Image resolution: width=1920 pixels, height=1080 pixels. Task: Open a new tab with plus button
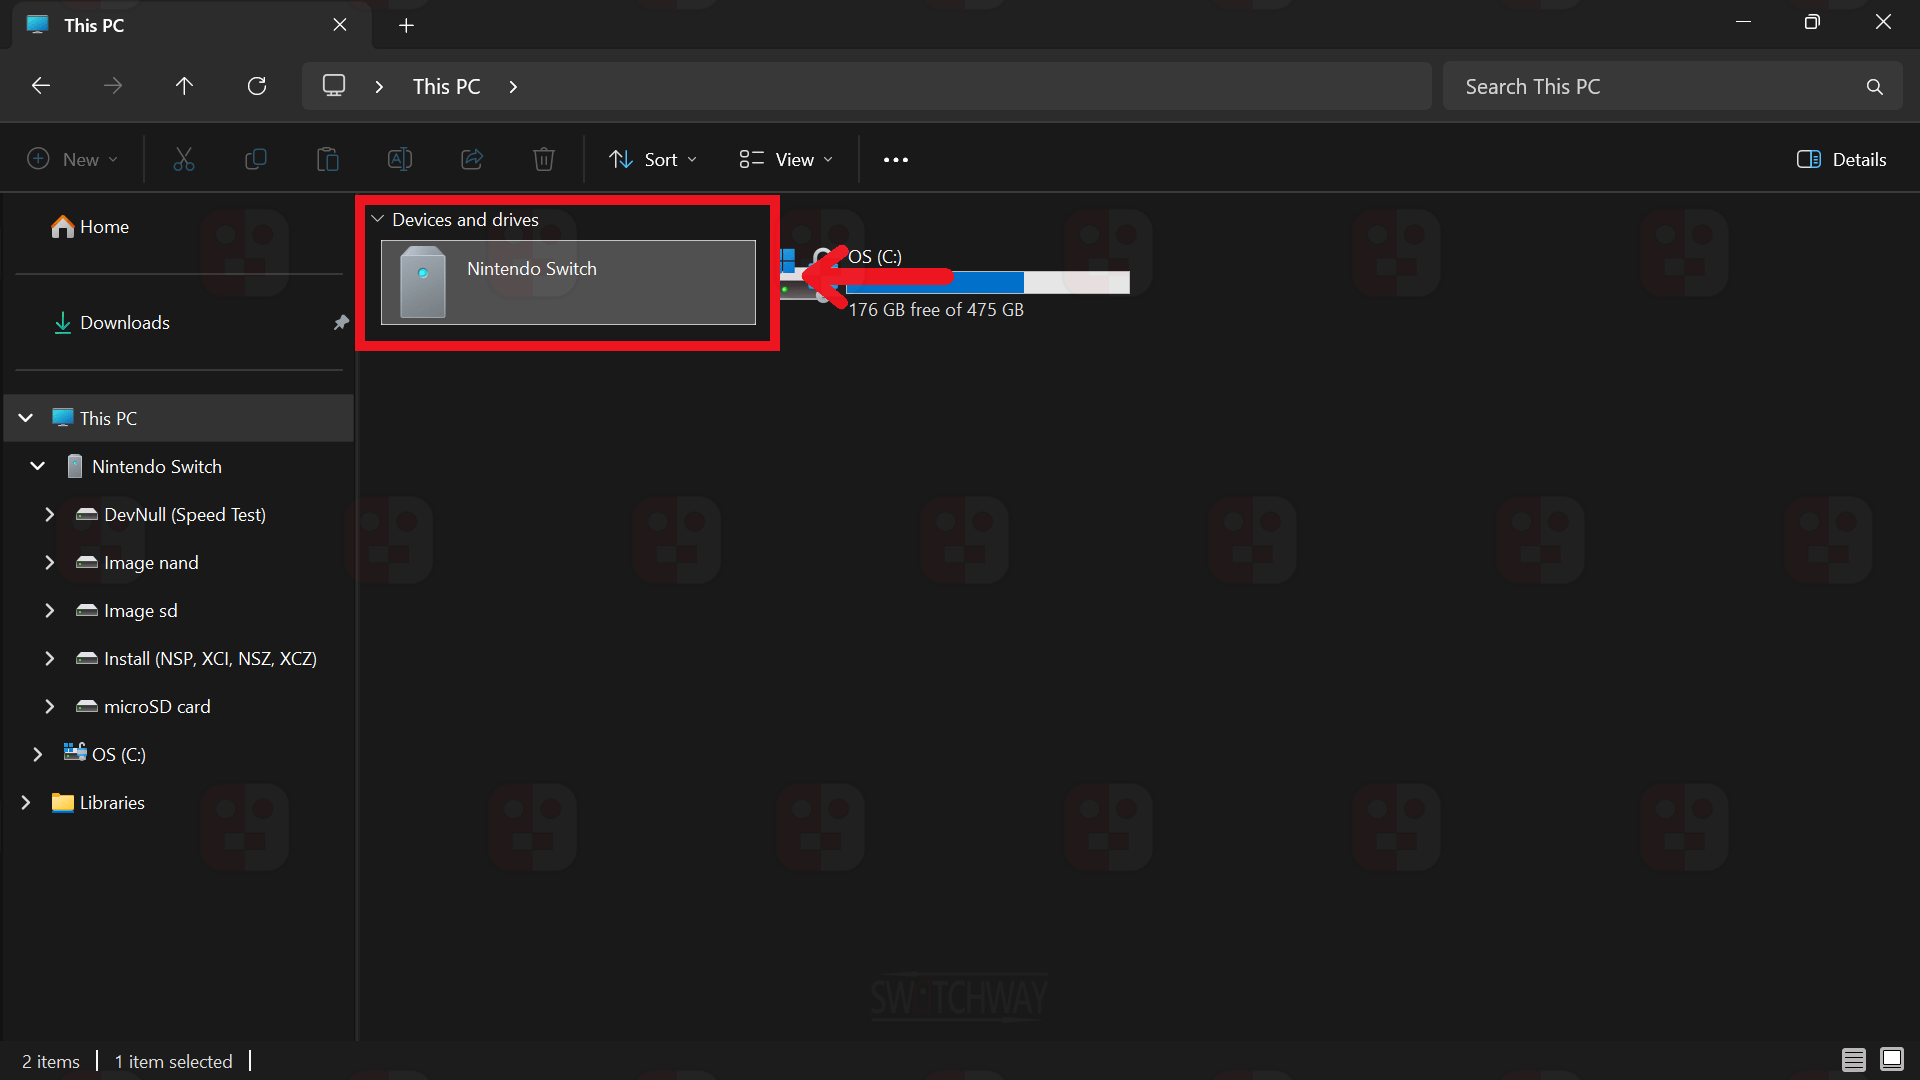406,26
